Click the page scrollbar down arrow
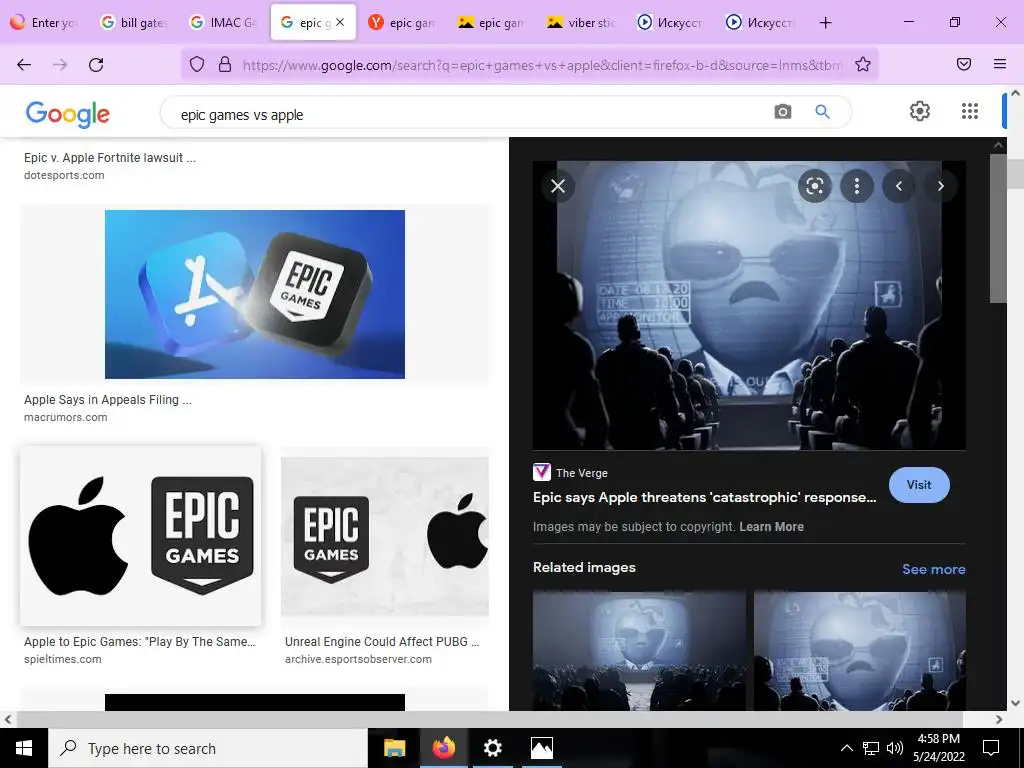Image resolution: width=1024 pixels, height=768 pixels. point(1015,703)
